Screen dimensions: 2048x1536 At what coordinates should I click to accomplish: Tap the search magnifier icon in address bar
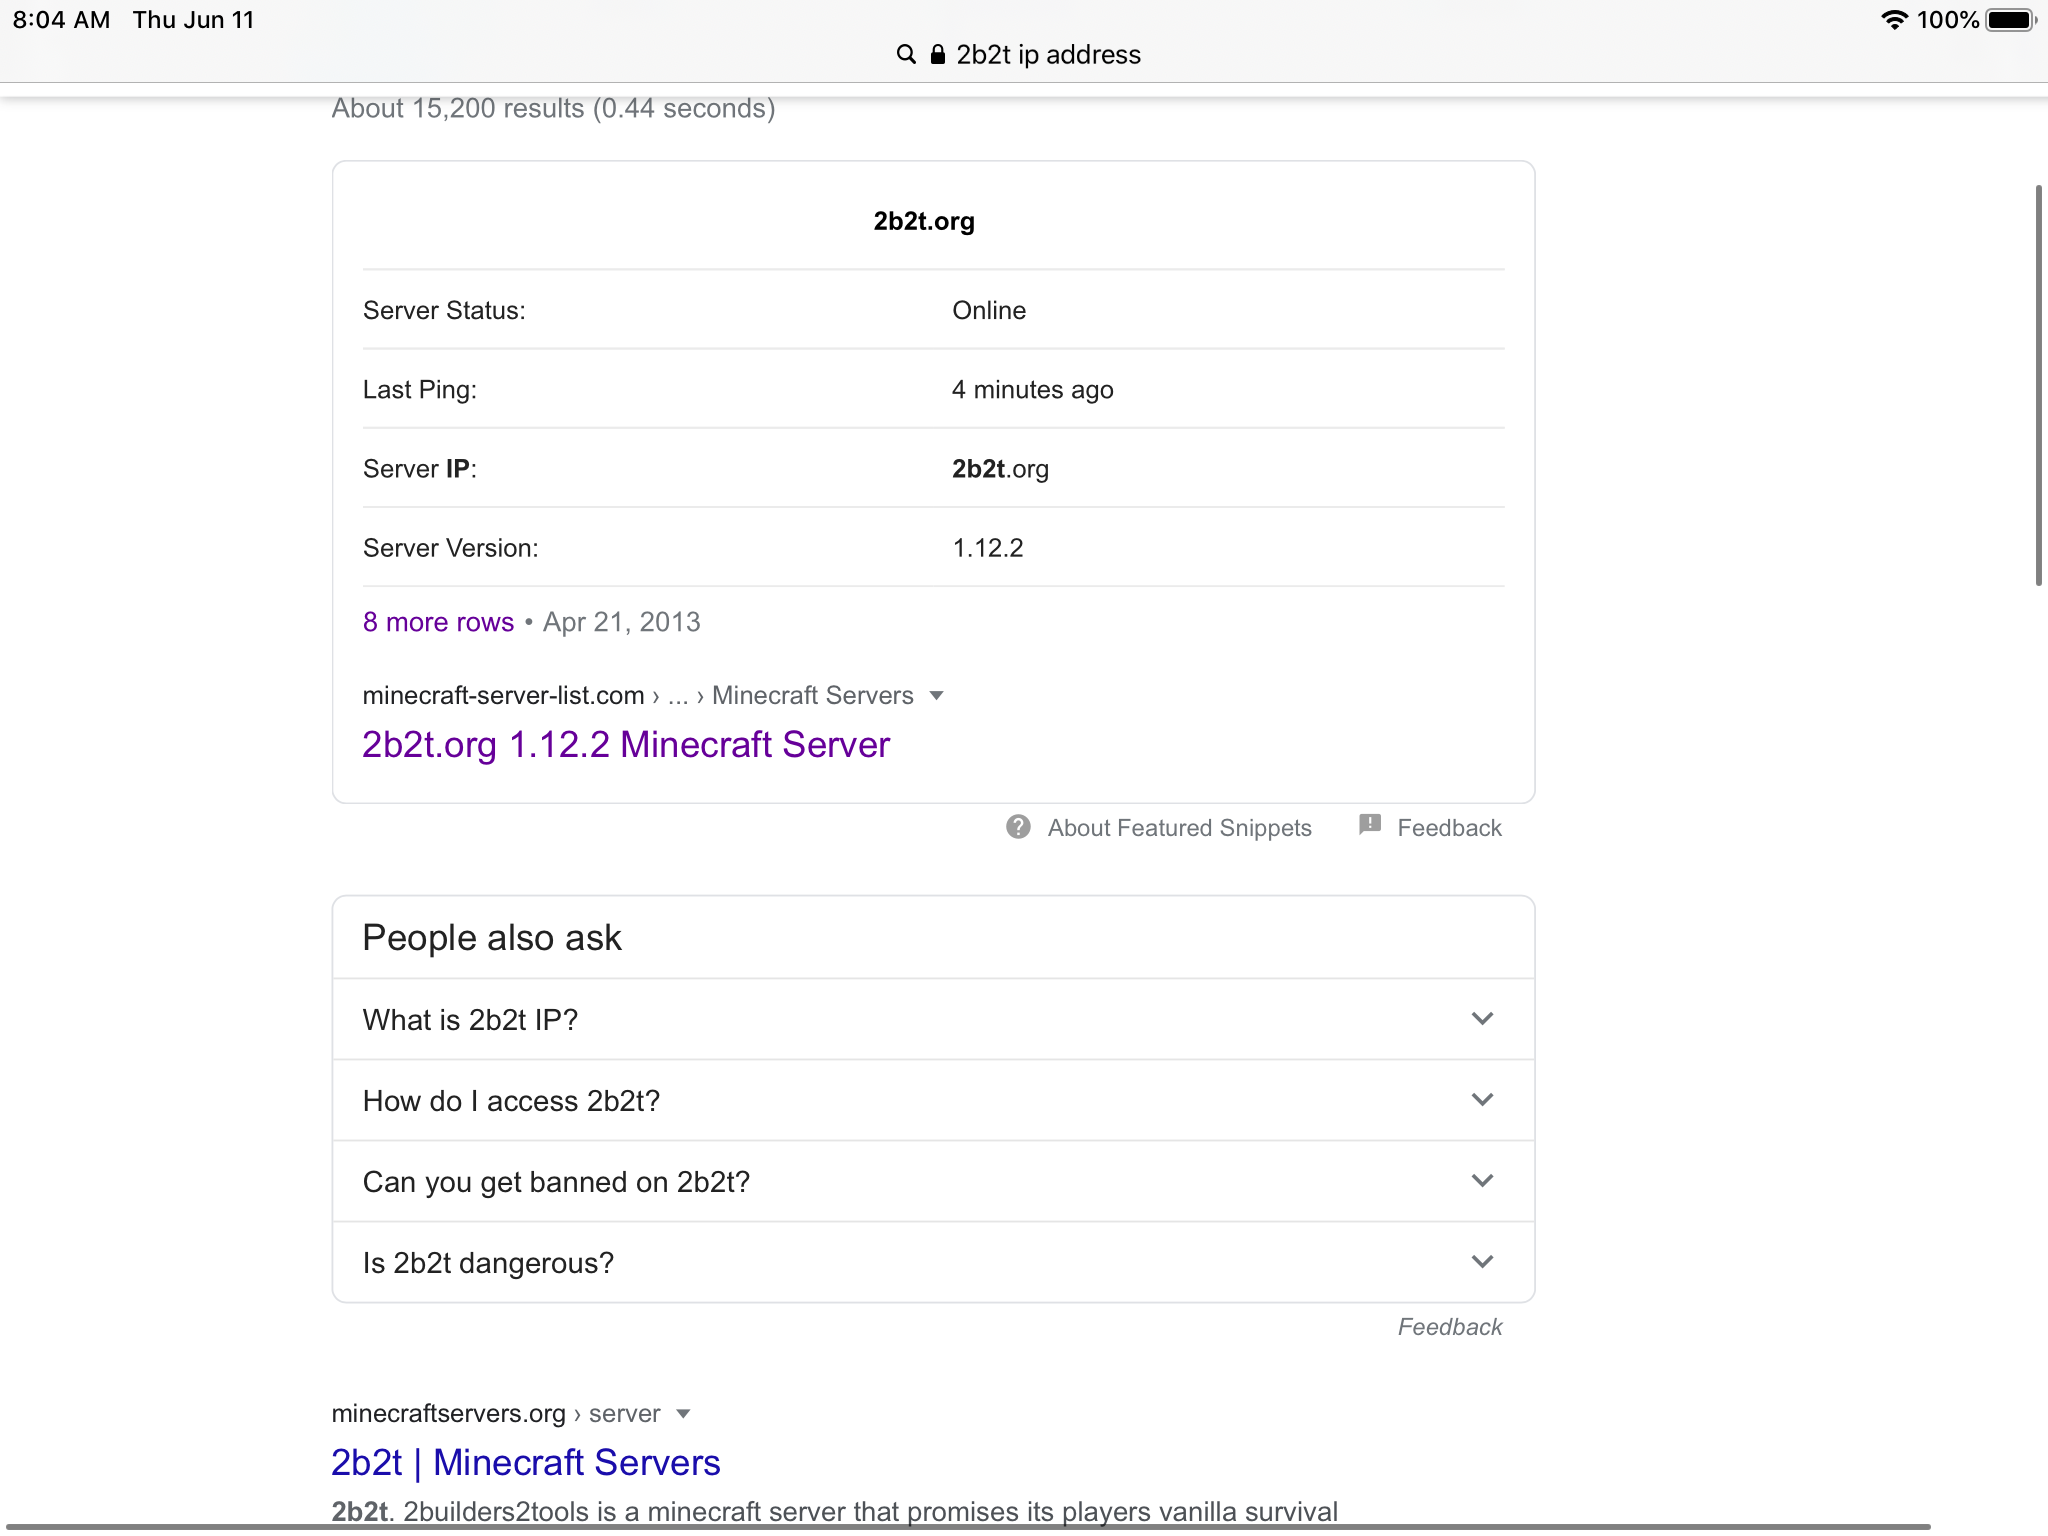click(906, 54)
